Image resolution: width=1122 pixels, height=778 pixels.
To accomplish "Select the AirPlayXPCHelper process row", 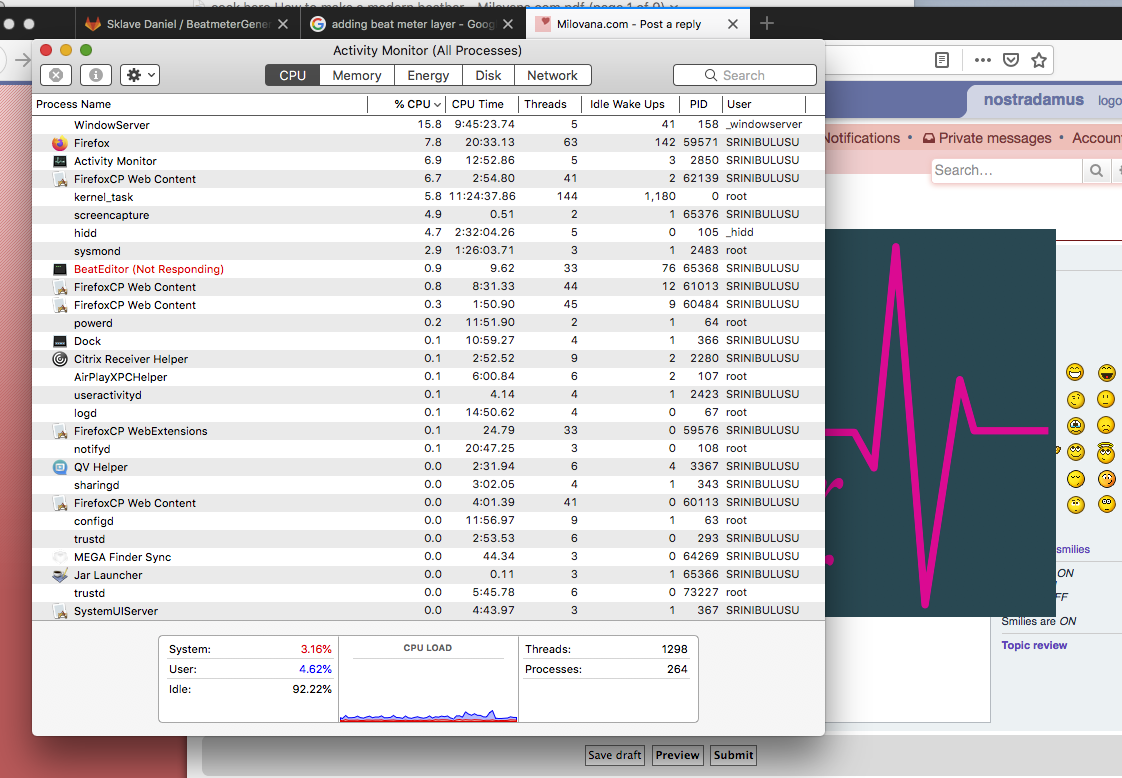I will point(428,376).
